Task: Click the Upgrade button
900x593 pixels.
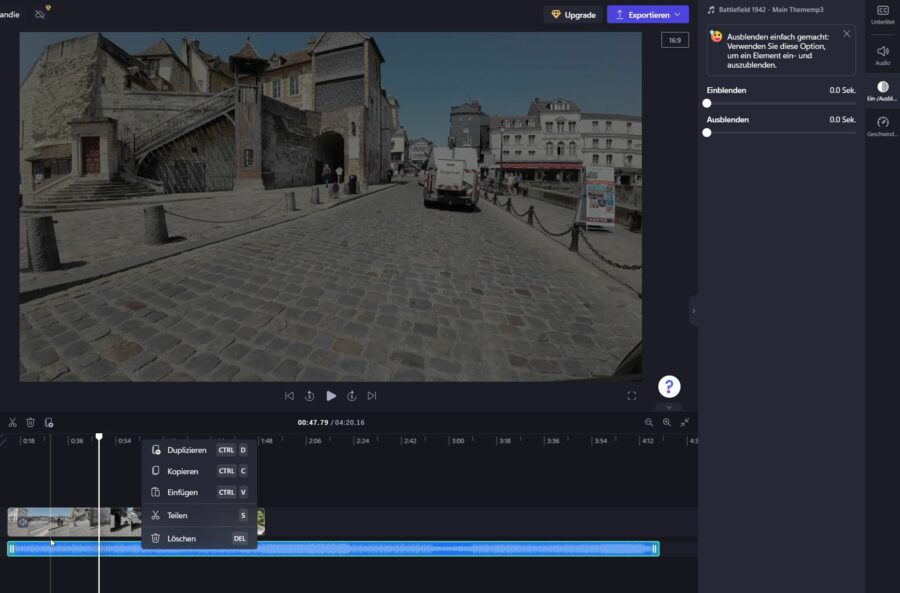Action: [x=570, y=14]
